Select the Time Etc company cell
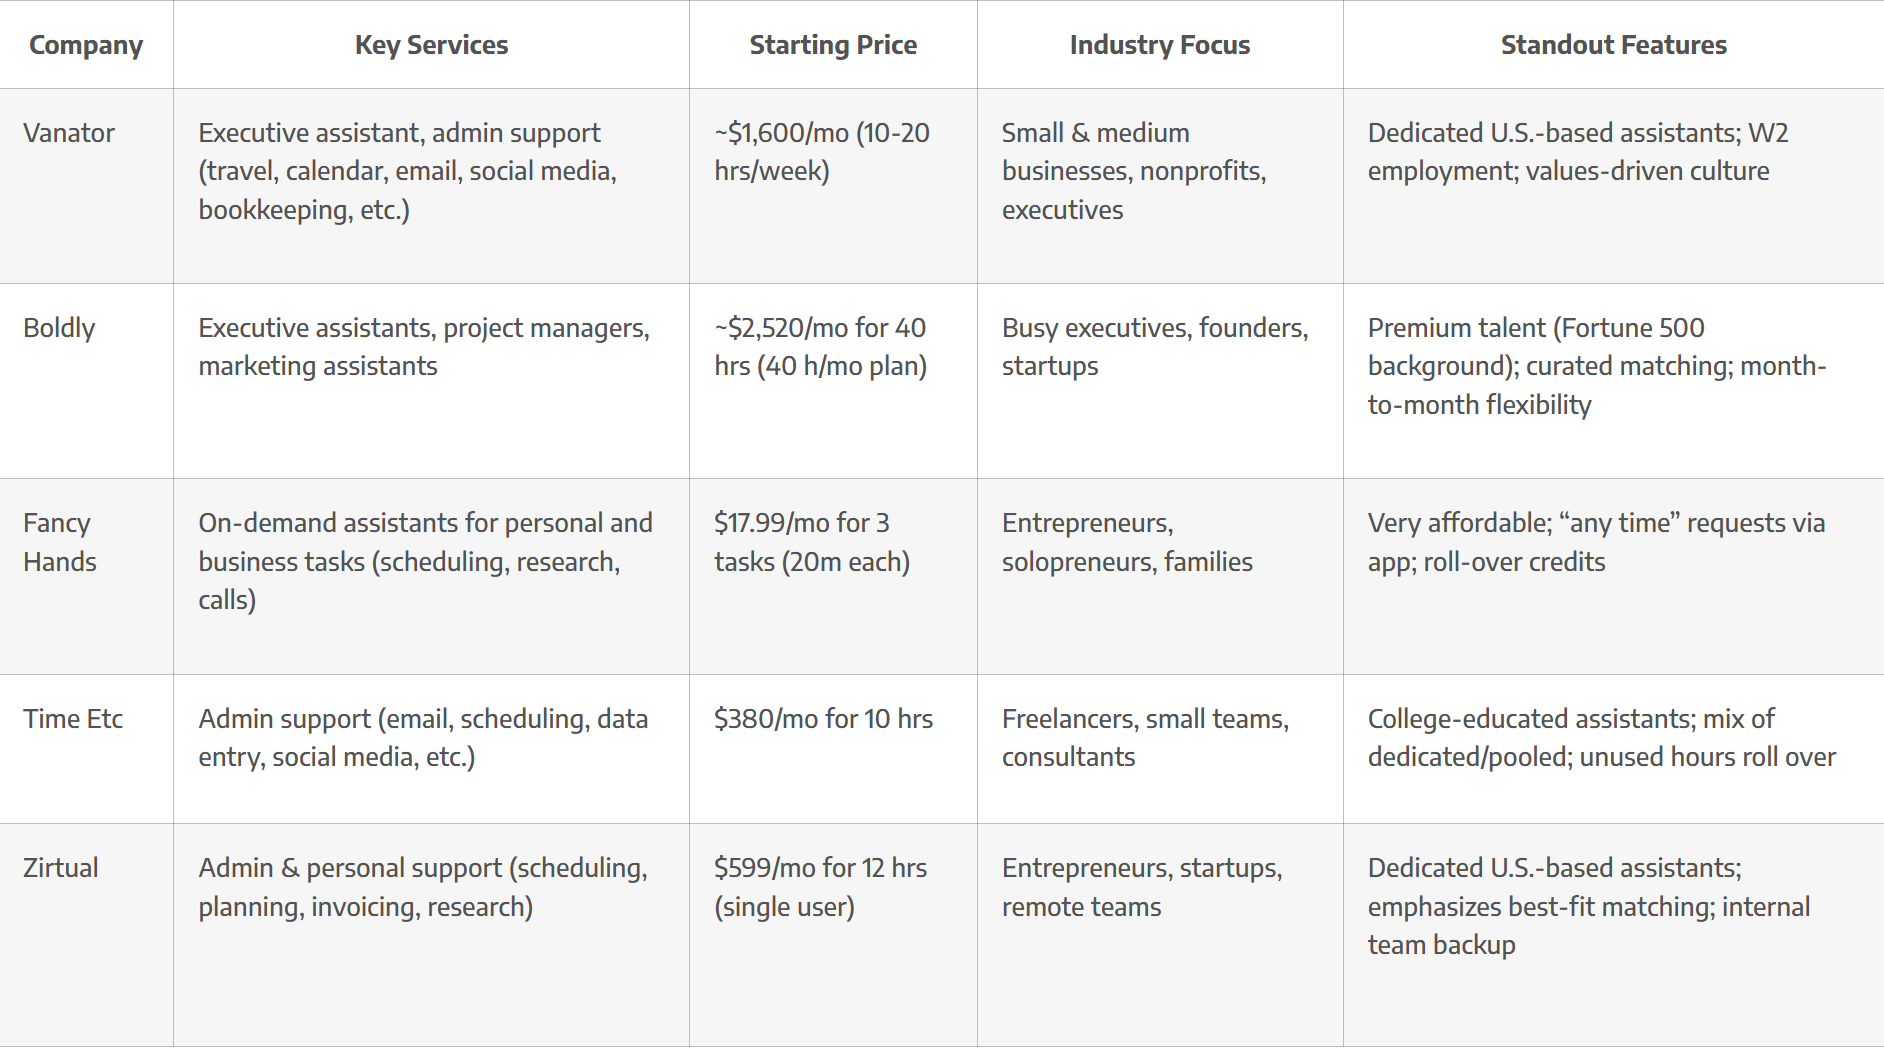The height and width of the screenshot is (1048, 1884). click(x=73, y=719)
